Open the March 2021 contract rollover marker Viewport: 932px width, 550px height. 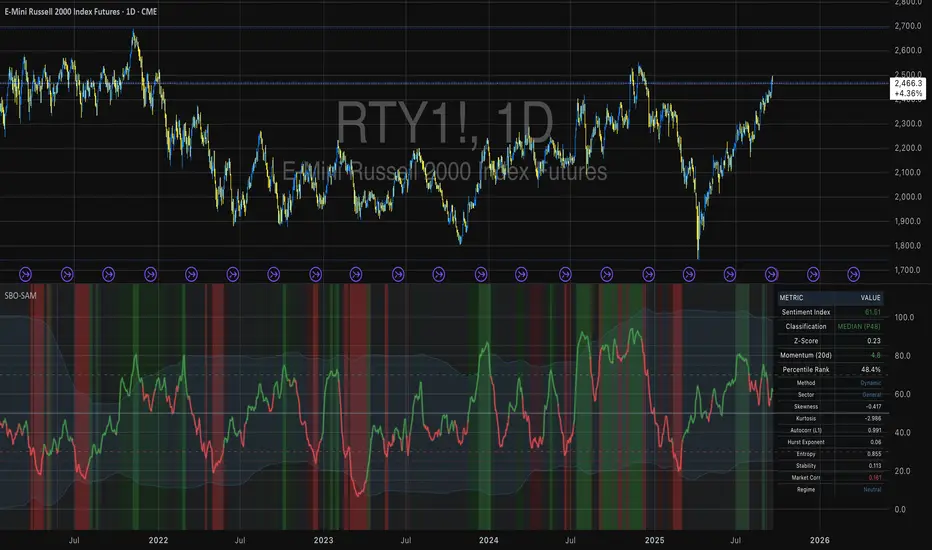click(26, 274)
